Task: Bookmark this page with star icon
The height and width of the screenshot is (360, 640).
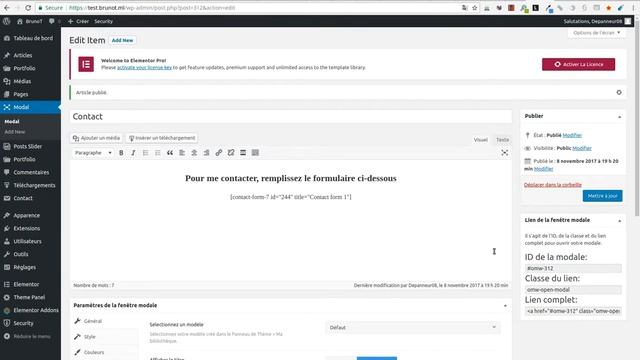Action: [474, 8]
